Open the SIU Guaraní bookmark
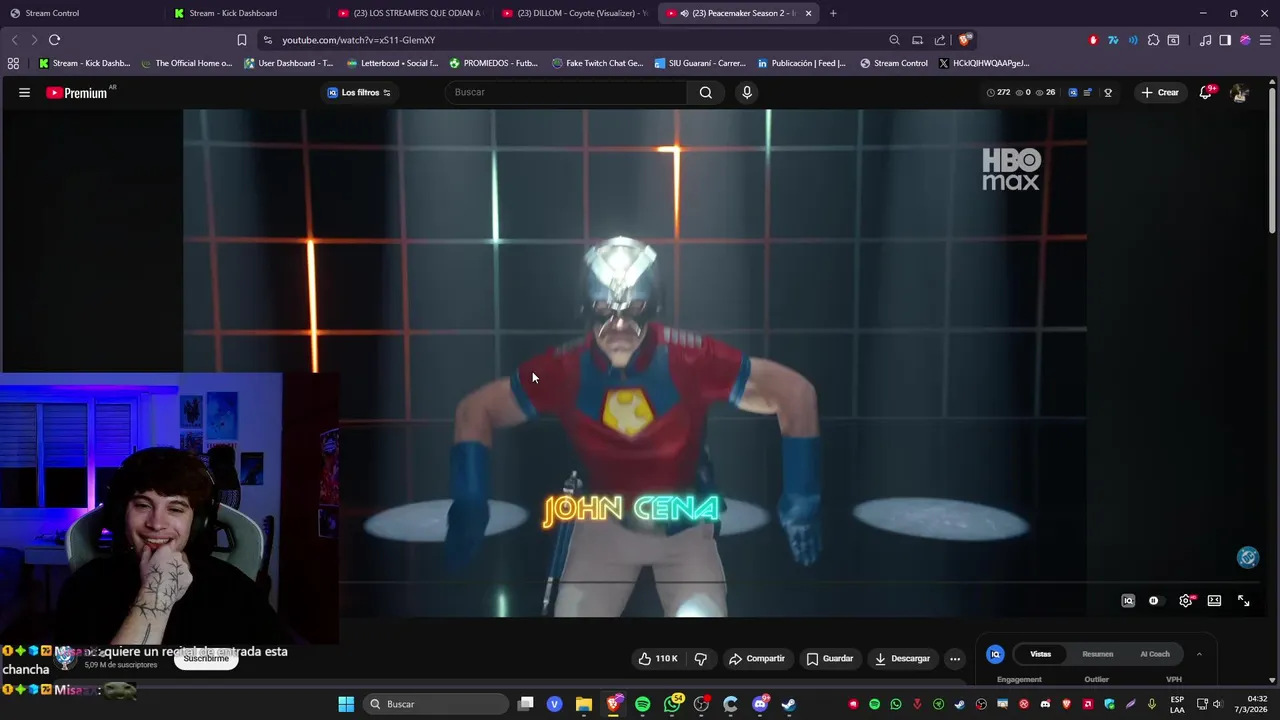This screenshot has width=1280, height=720. coord(700,63)
